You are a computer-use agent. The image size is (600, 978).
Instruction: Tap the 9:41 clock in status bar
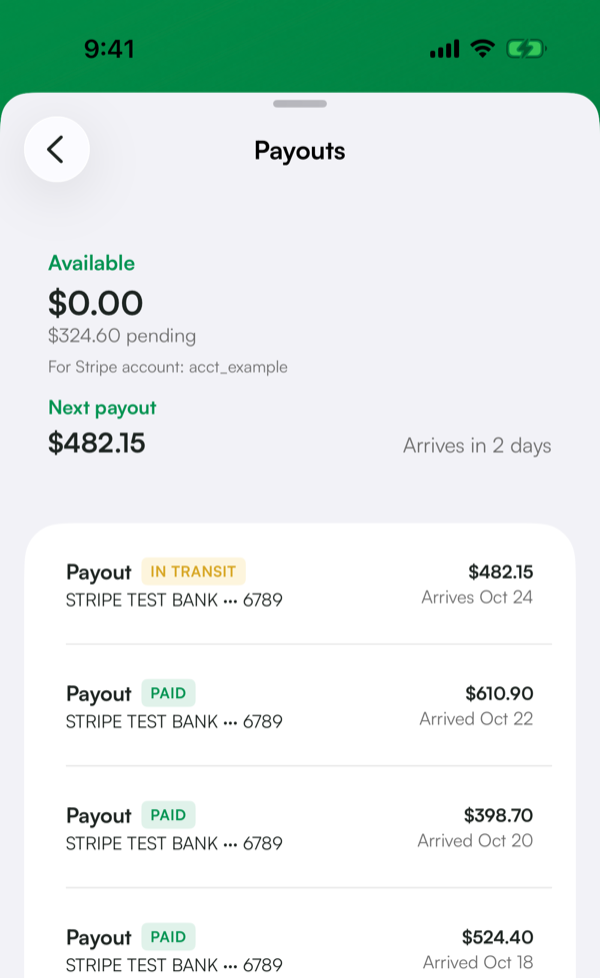(109, 49)
